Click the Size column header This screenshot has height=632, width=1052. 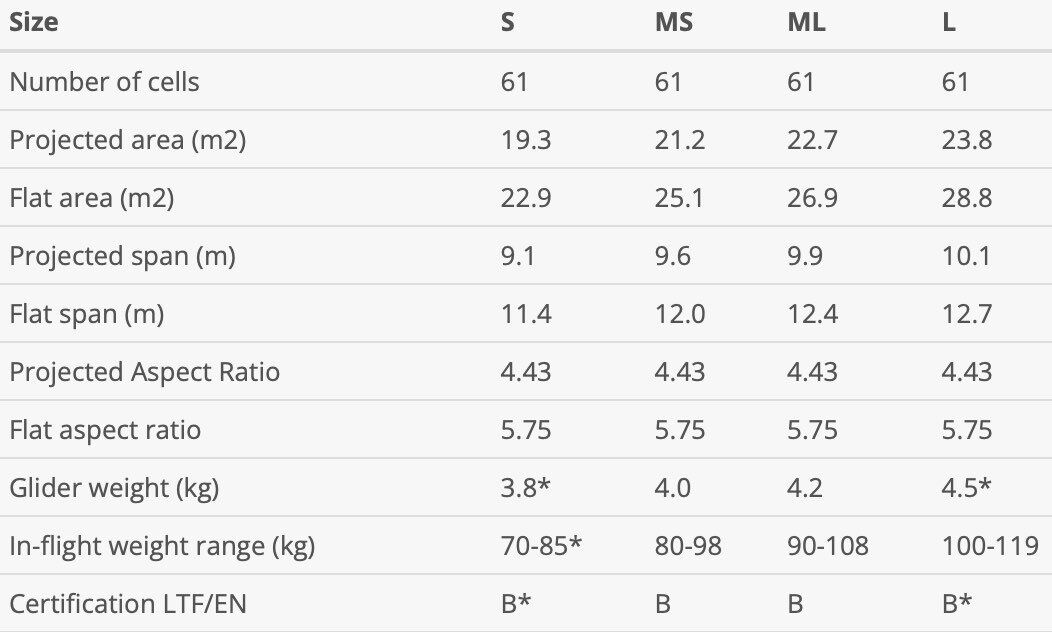[x=34, y=22]
